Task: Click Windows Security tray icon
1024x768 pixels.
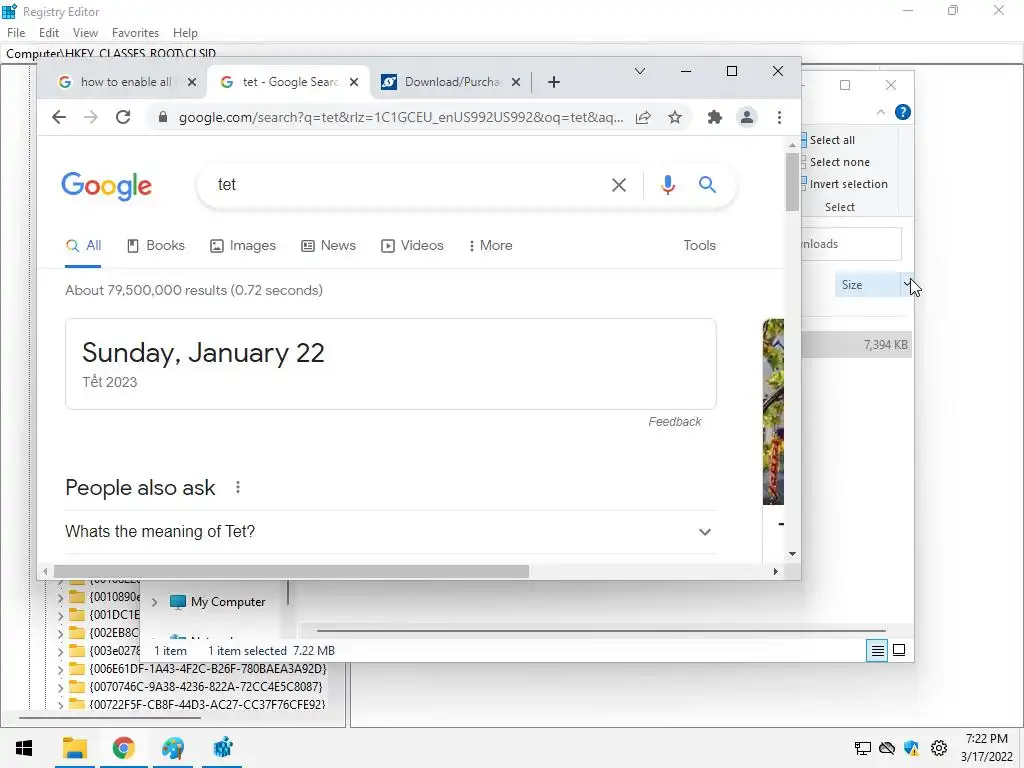Action: click(912, 748)
